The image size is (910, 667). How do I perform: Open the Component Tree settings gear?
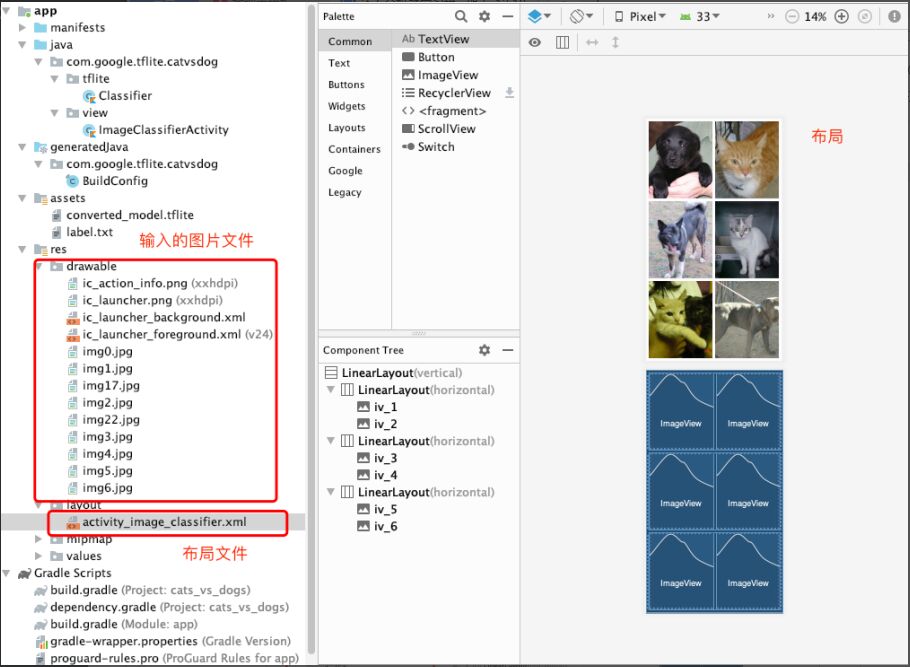485,349
